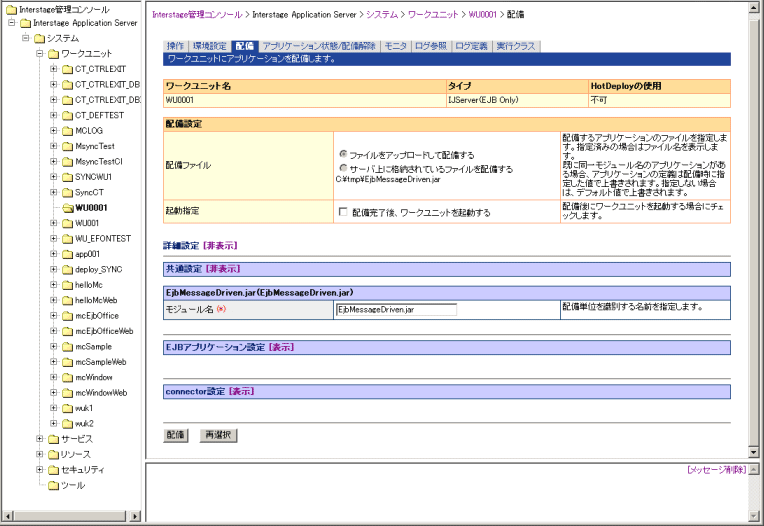Expand the サービス tree node
This screenshot has height=526, width=764.
coord(40,439)
